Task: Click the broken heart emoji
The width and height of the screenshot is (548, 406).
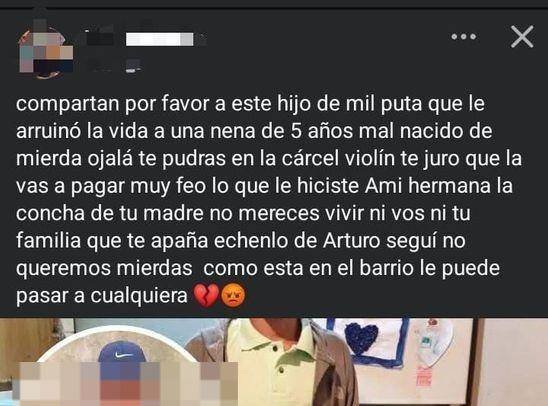Action: (206, 296)
